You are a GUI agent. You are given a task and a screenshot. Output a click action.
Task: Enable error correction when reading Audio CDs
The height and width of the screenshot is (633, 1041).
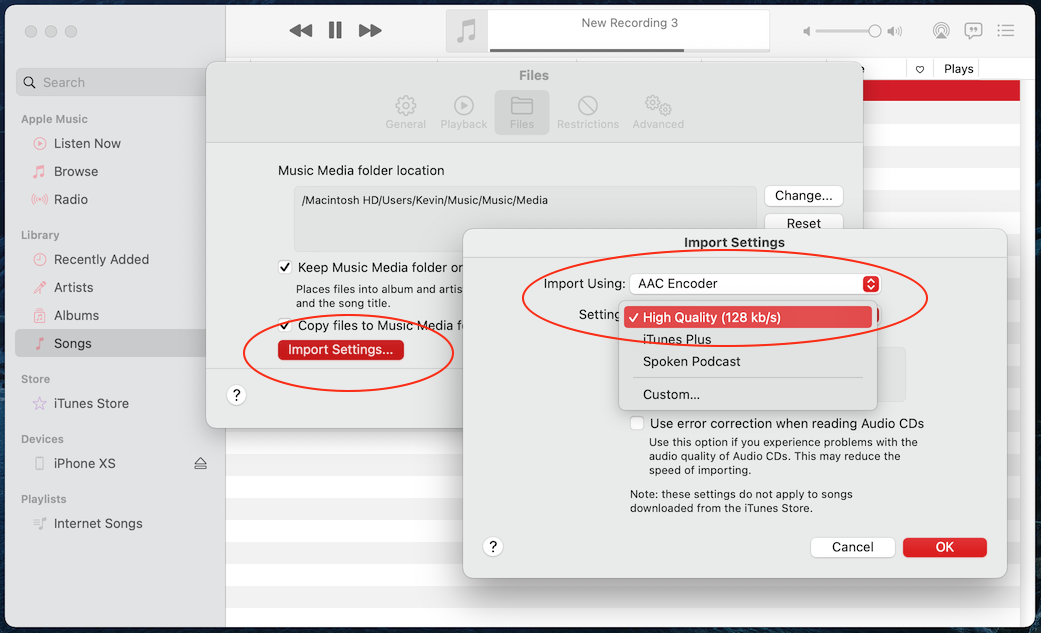tap(637, 424)
